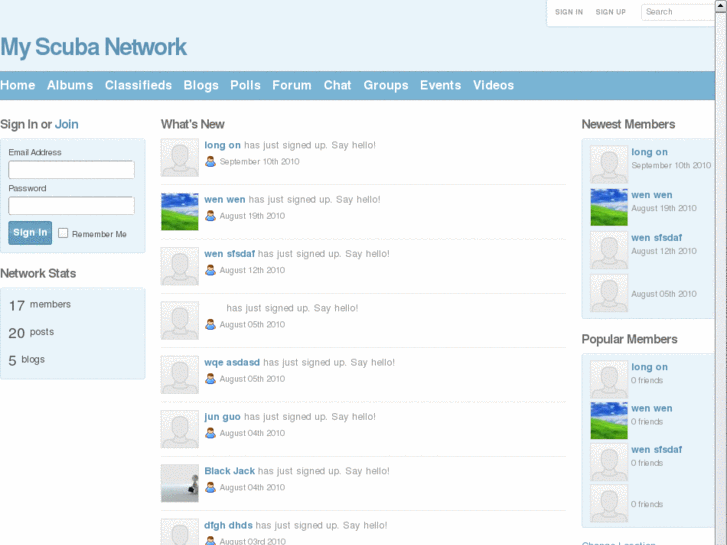
Task: Click user icon in dfgh dhds feed entry
Action: [210, 540]
